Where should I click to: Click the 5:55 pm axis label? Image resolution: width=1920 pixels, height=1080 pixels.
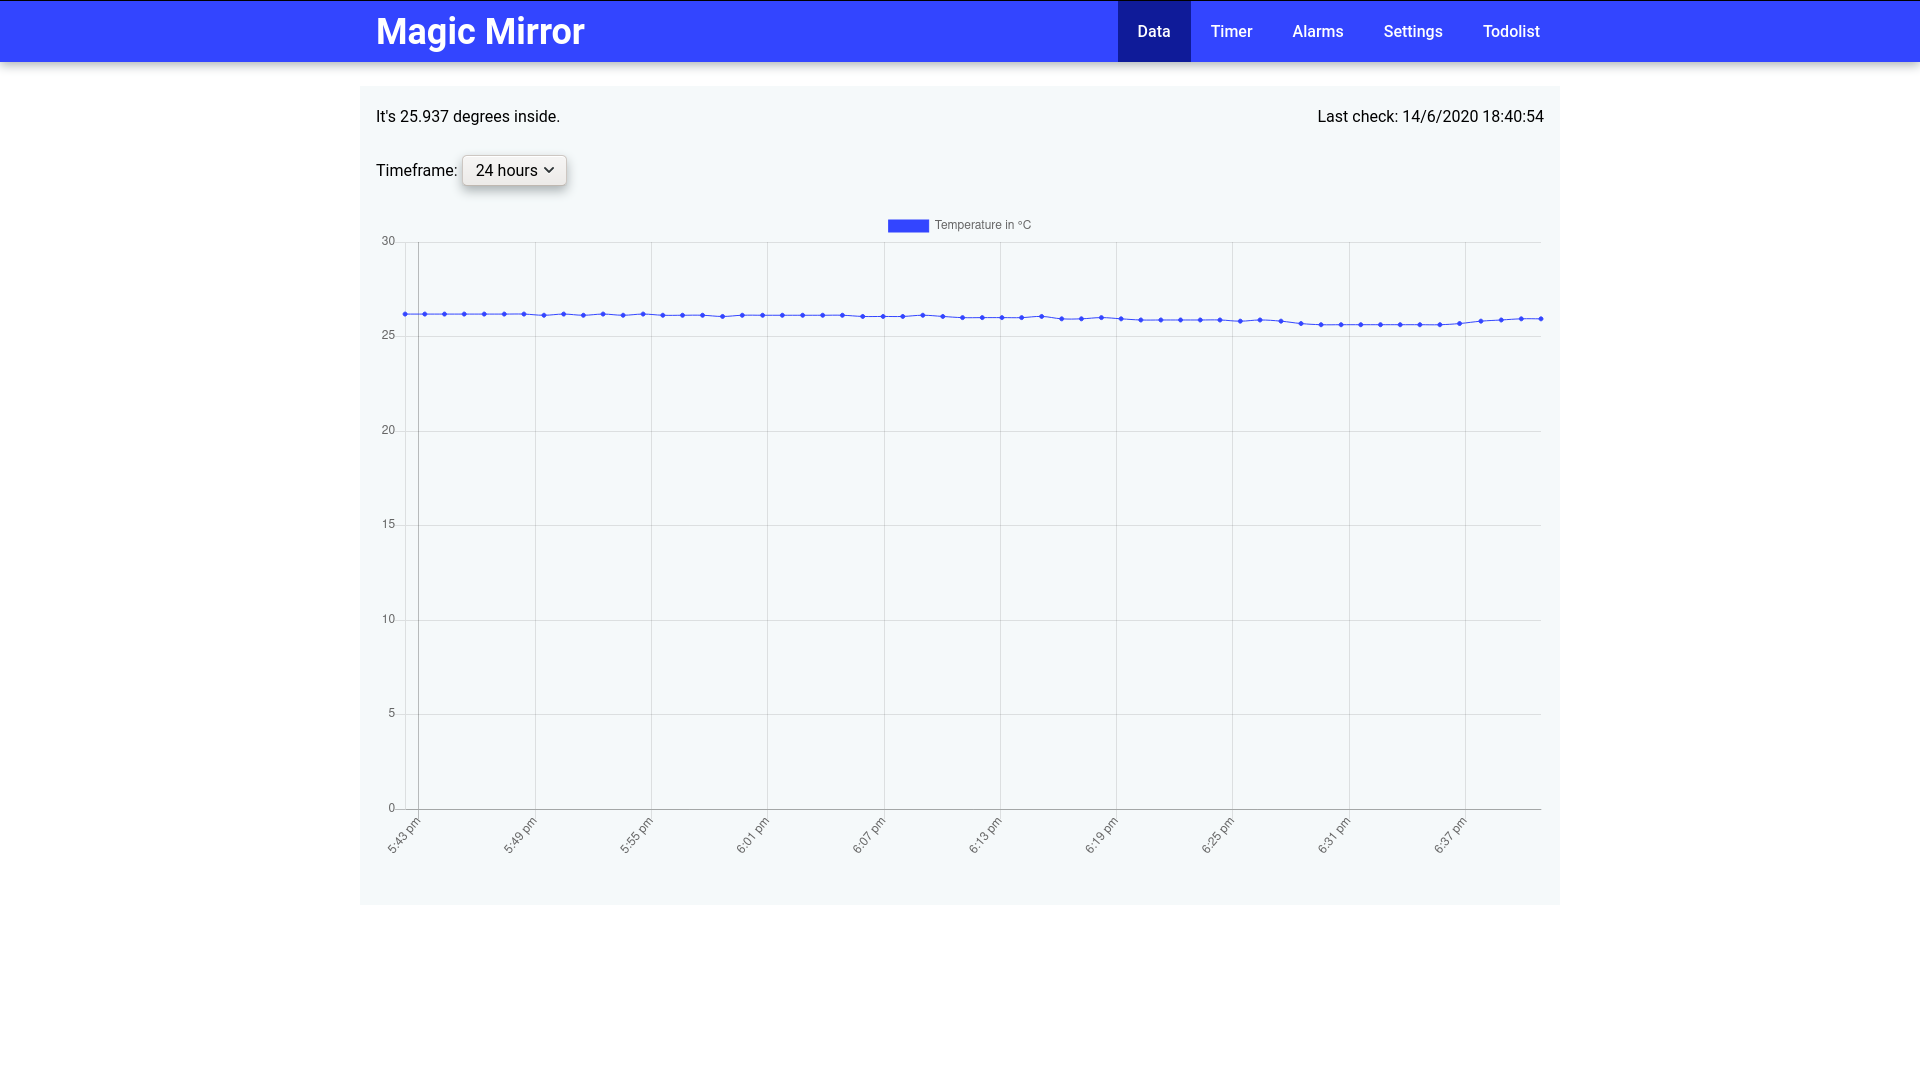tap(636, 835)
